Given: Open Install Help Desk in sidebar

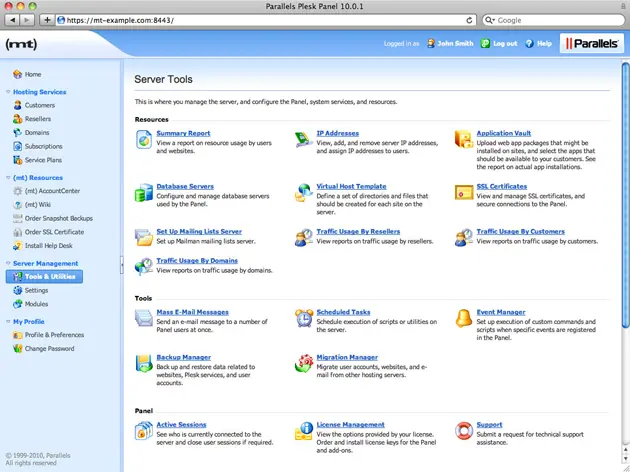Looking at the screenshot, I should (x=49, y=245).
